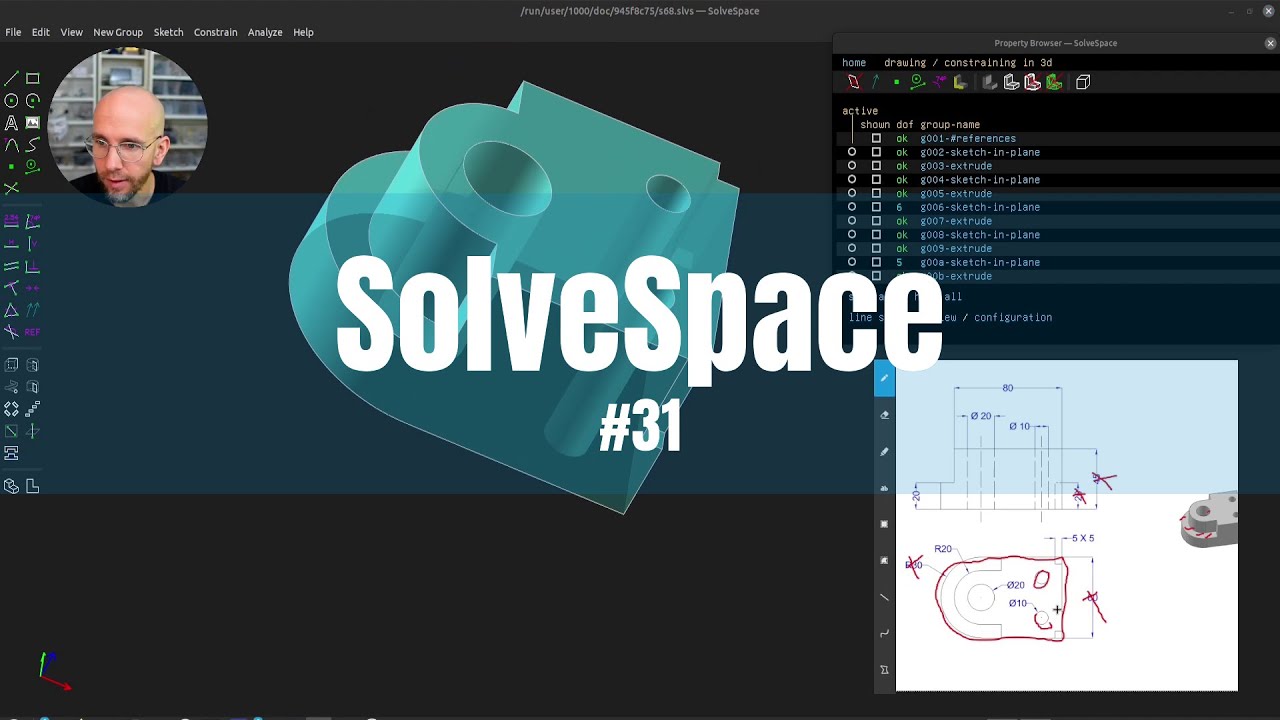Screen dimensions: 1280x720
Task: Select the rectangle sketch tool
Action: click(33, 79)
